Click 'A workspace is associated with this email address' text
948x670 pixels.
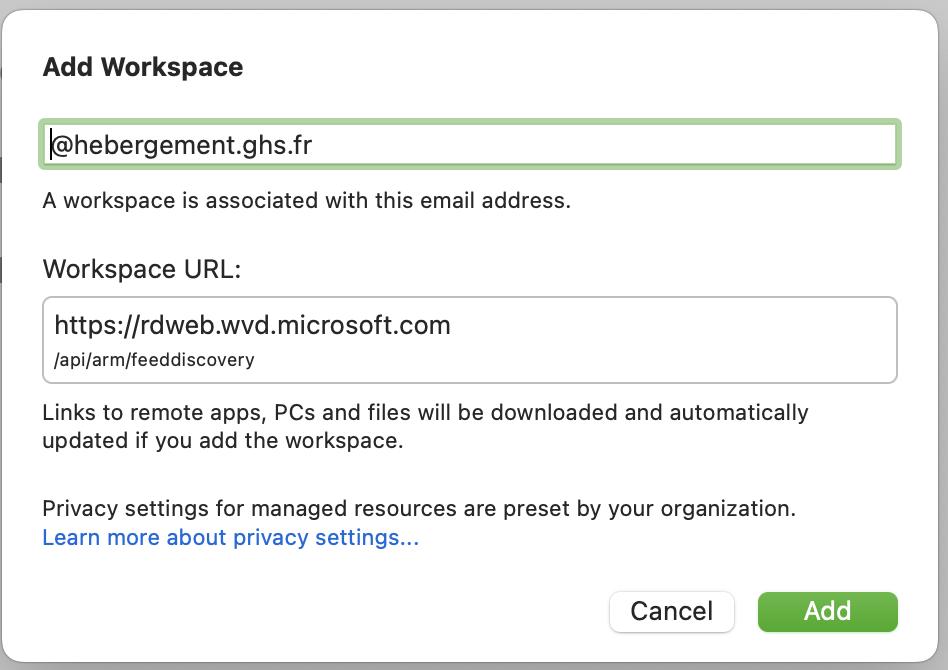[307, 200]
